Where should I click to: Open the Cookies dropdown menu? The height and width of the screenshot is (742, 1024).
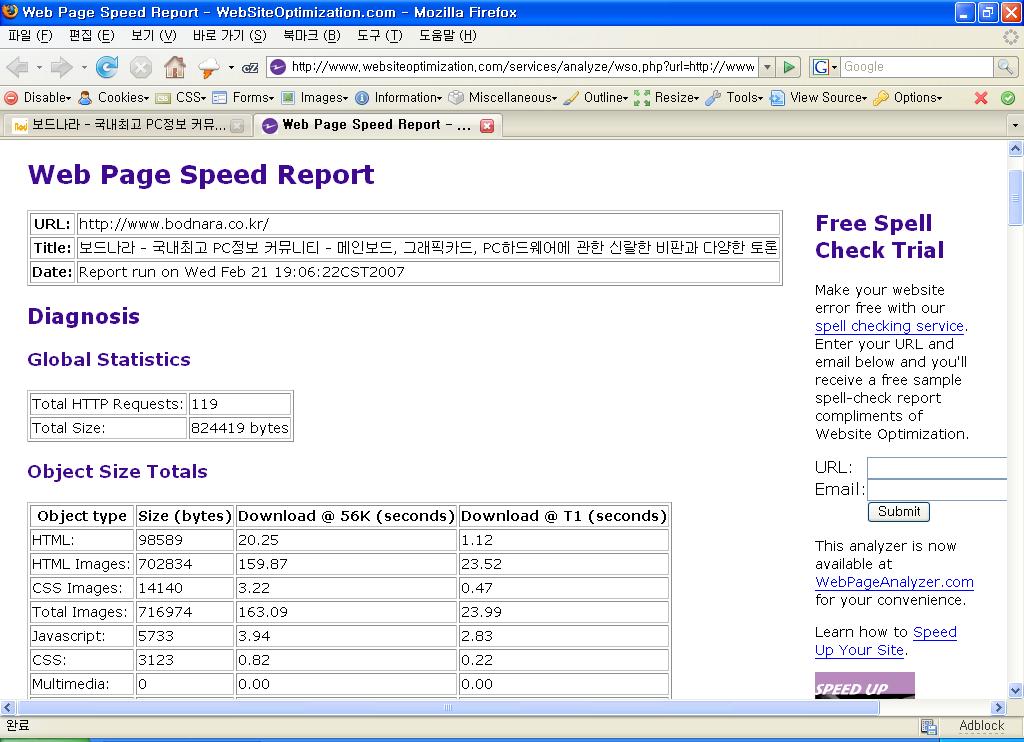(114, 98)
